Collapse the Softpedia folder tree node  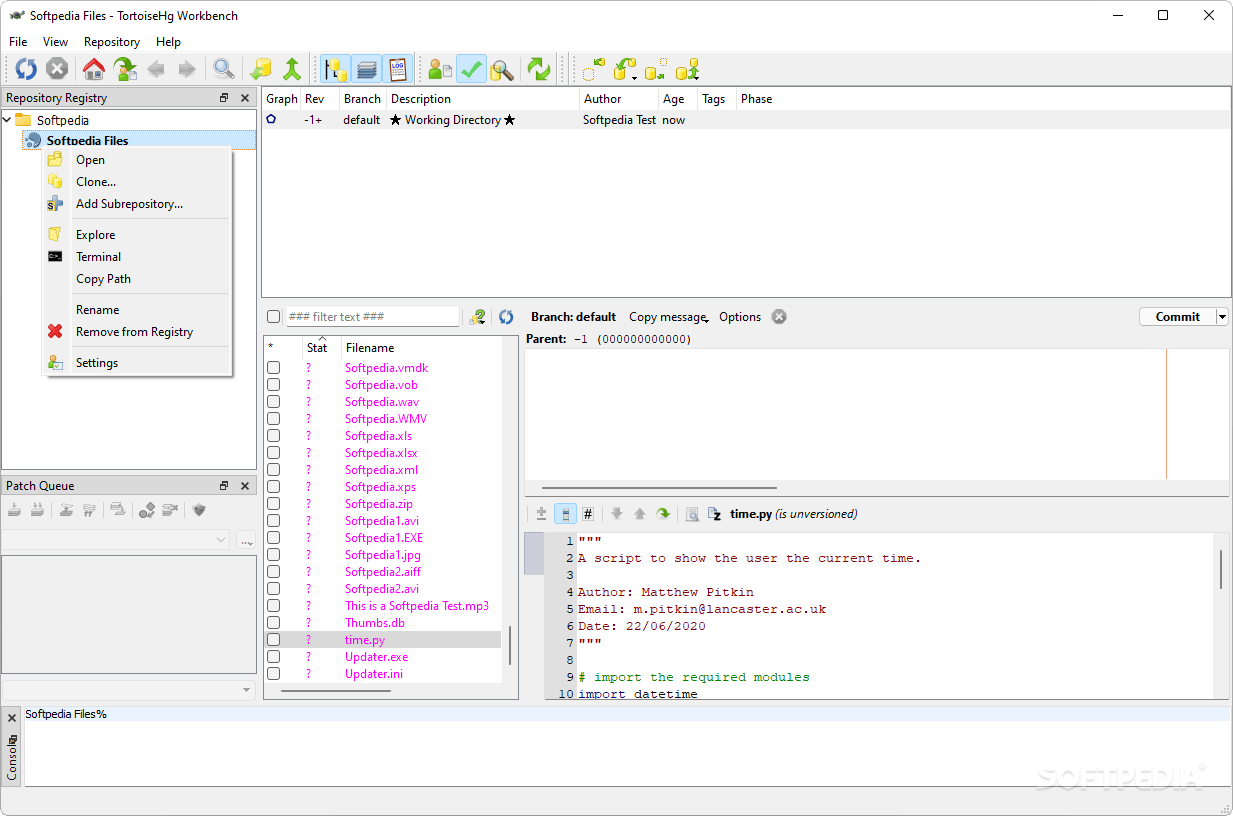[x=8, y=120]
